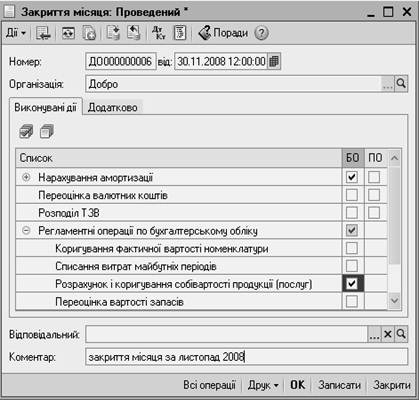Uncheck БО box for Нарахування амортизації
Image resolution: width=419 pixels, height=400 pixels.
coord(352,177)
